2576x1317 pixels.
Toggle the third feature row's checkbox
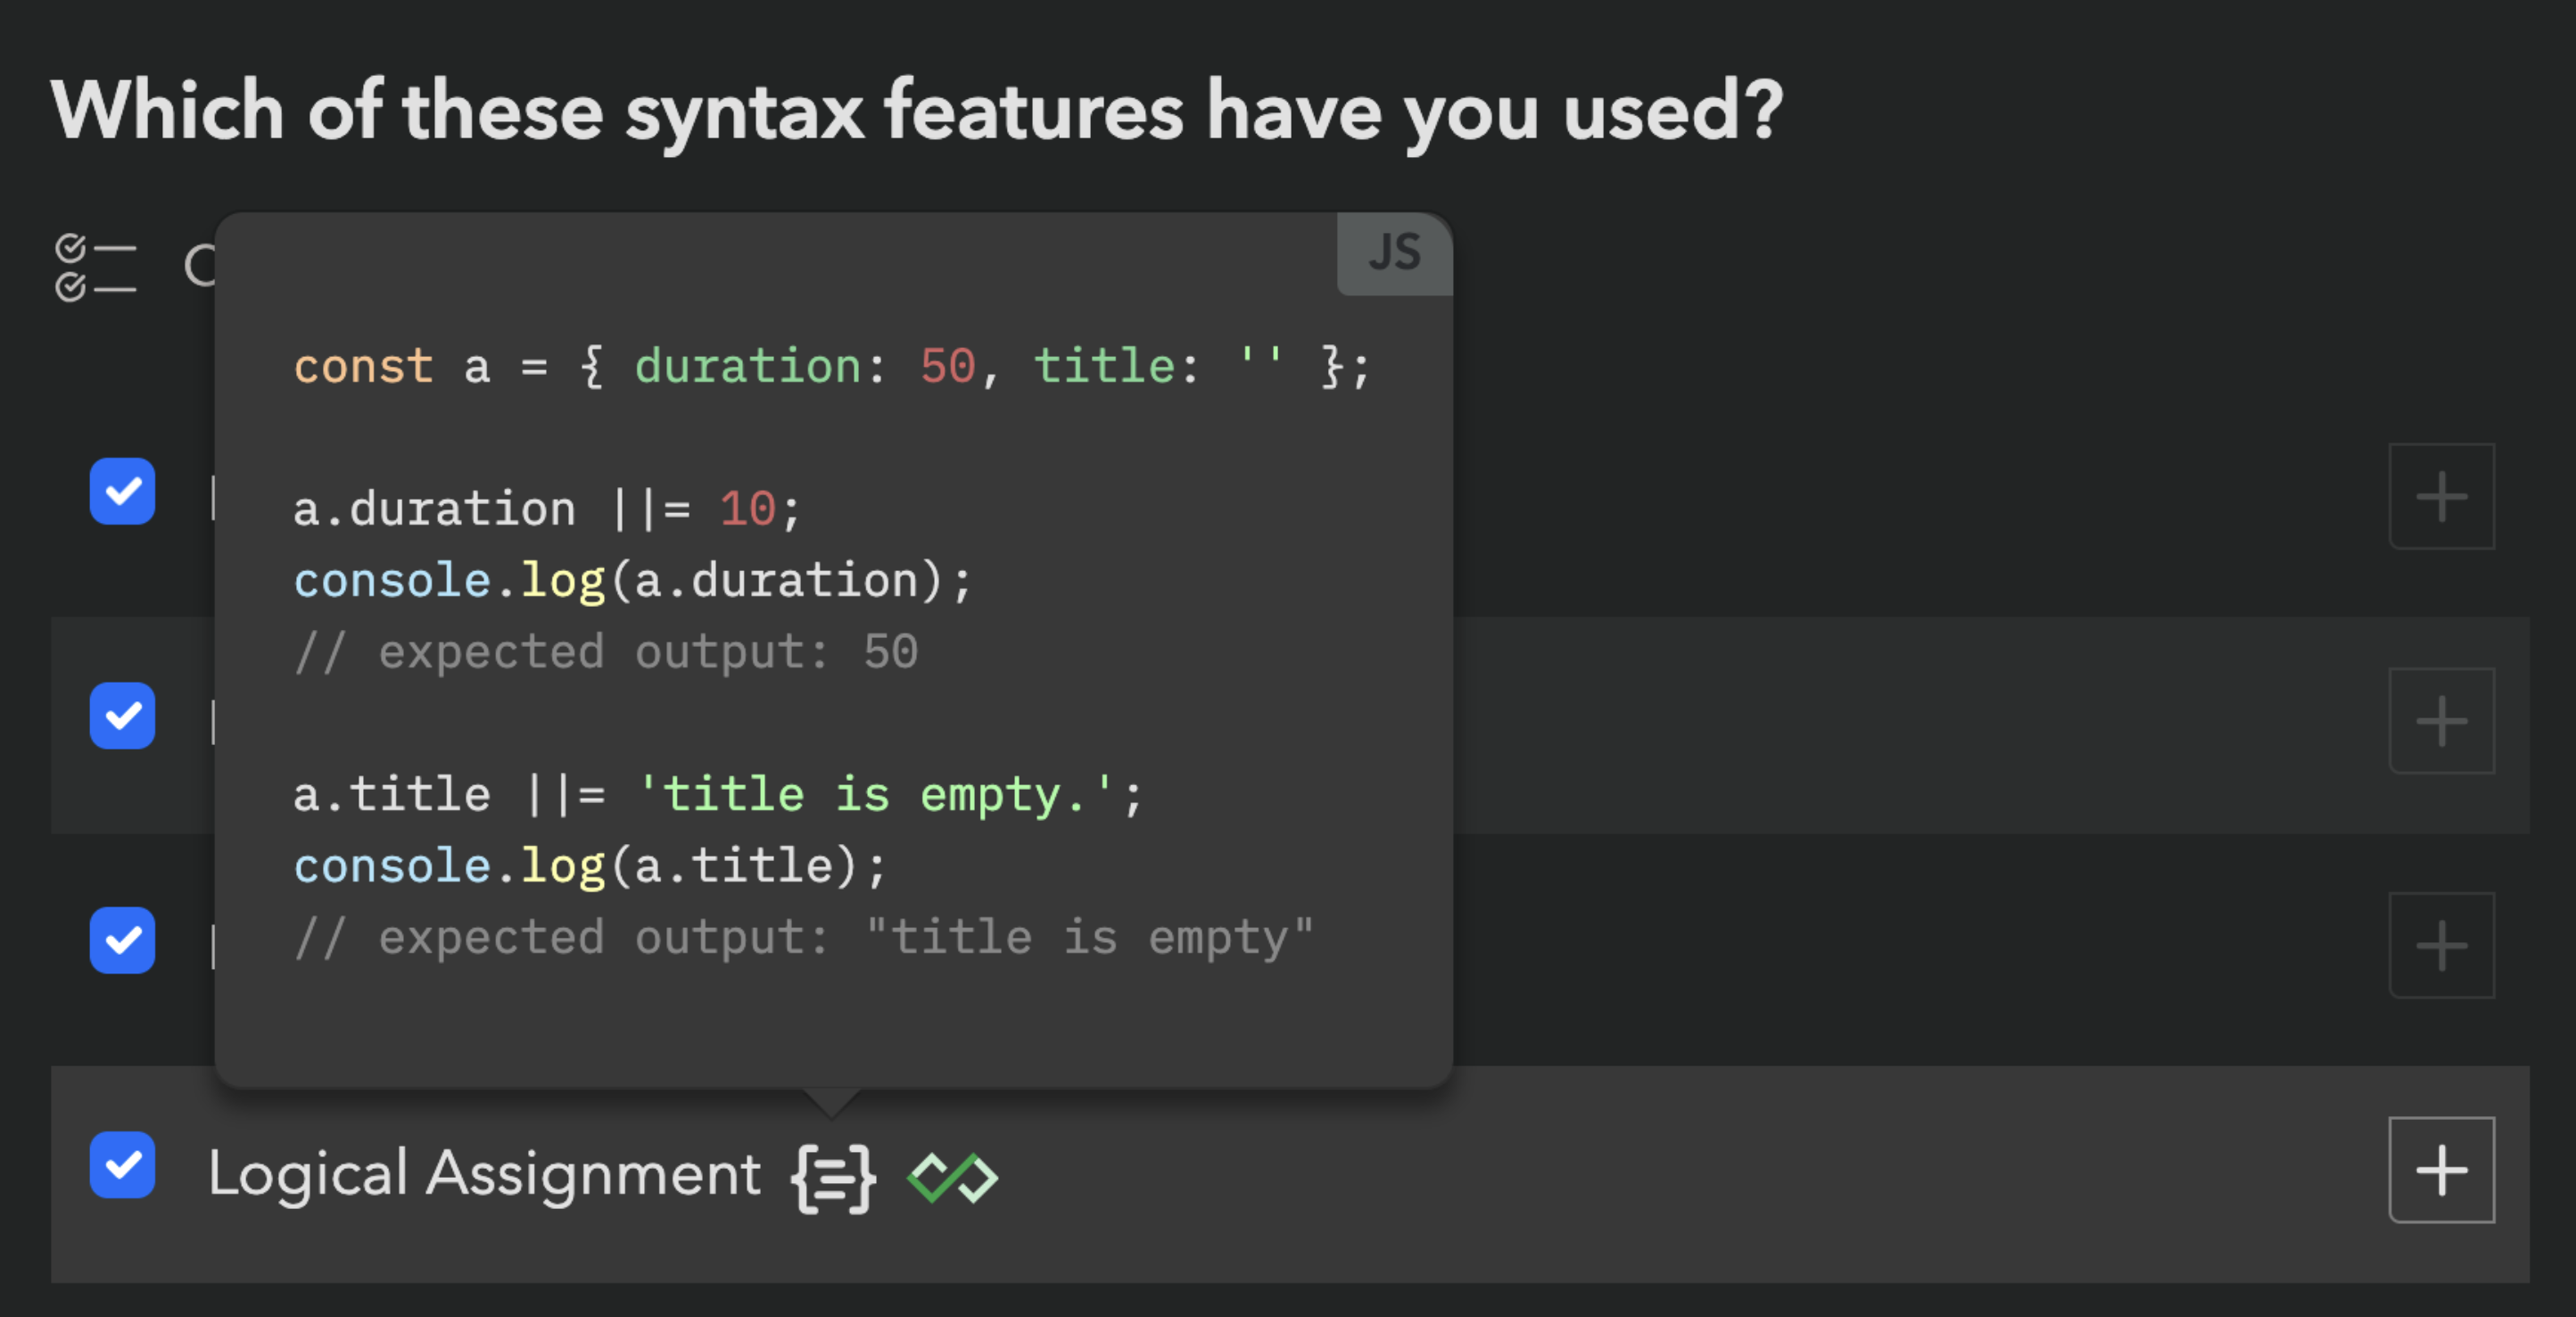[x=123, y=940]
